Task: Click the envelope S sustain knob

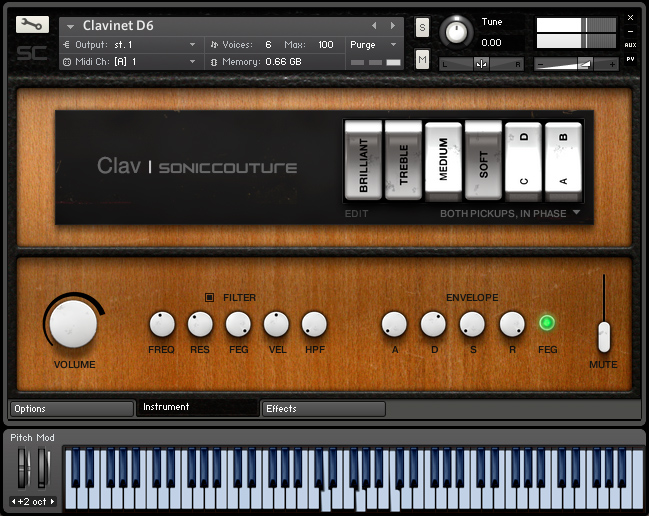Action: (472, 324)
